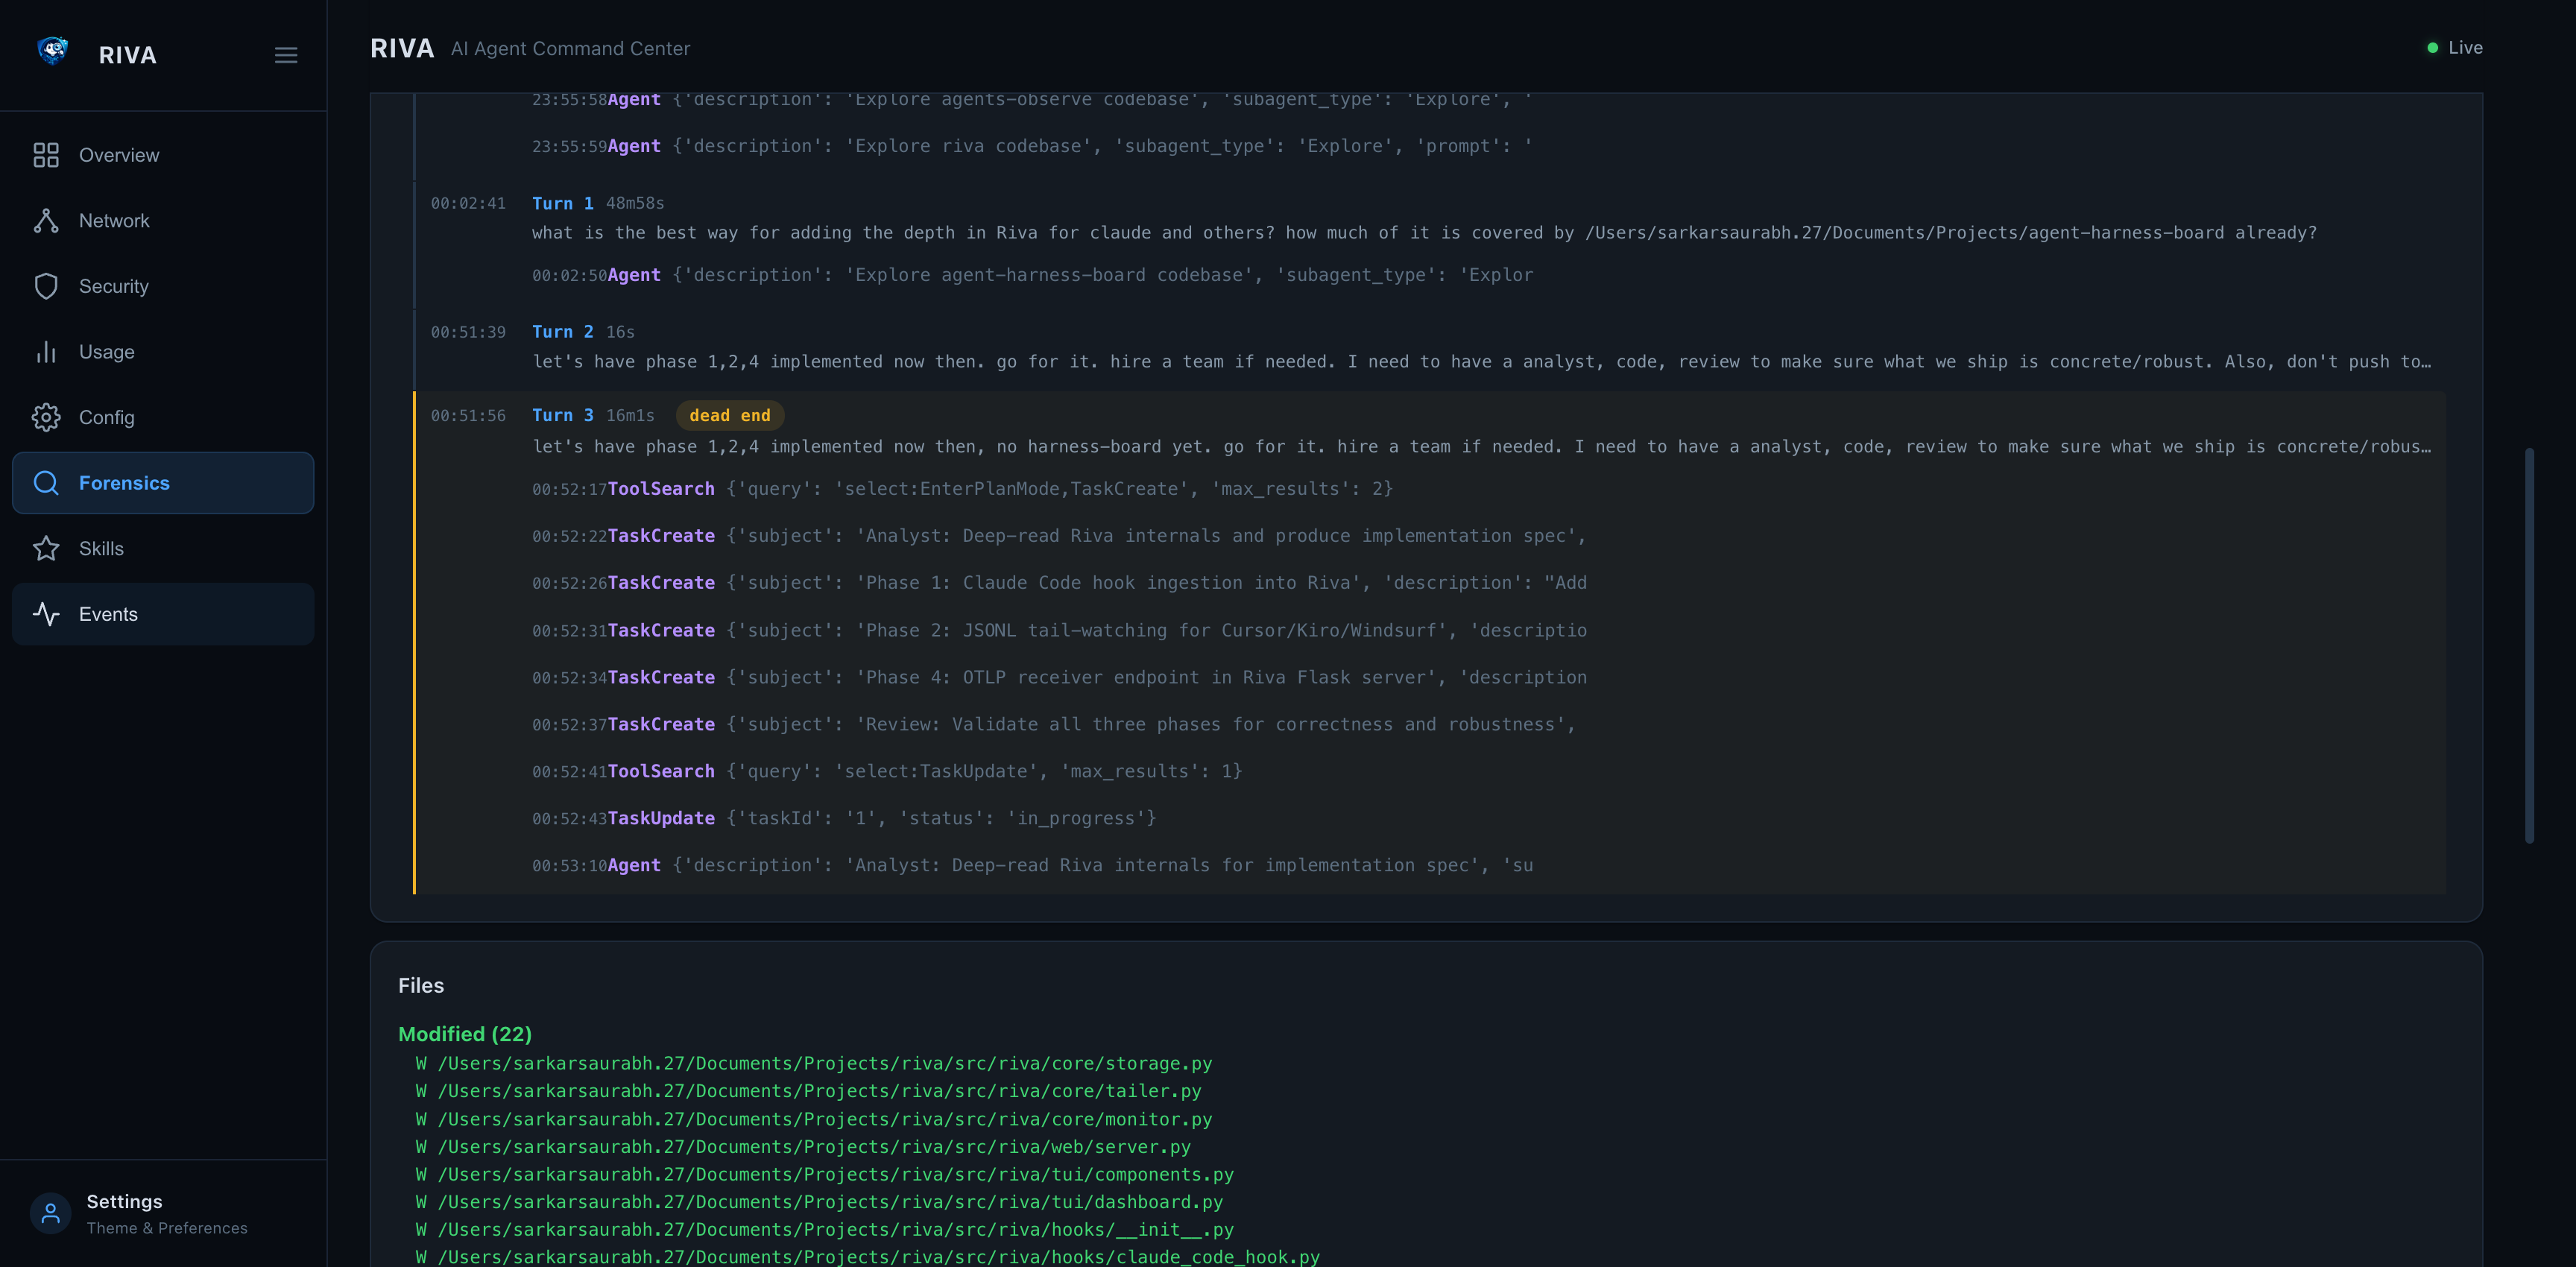Click the Forensics magnifier icon
Image resolution: width=2576 pixels, height=1267 pixels.
(46, 483)
